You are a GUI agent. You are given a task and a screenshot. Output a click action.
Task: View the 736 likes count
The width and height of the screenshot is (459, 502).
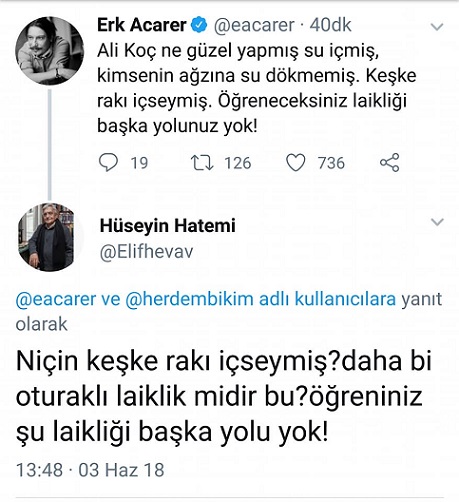331,163
